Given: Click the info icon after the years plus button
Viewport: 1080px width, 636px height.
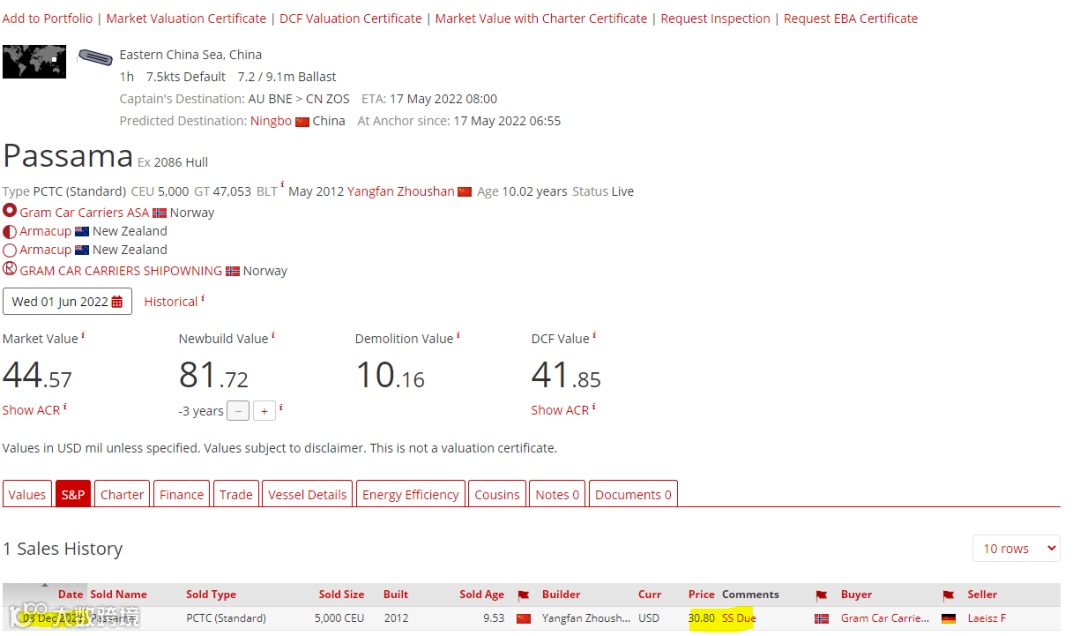Looking at the screenshot, I should 281,407.
